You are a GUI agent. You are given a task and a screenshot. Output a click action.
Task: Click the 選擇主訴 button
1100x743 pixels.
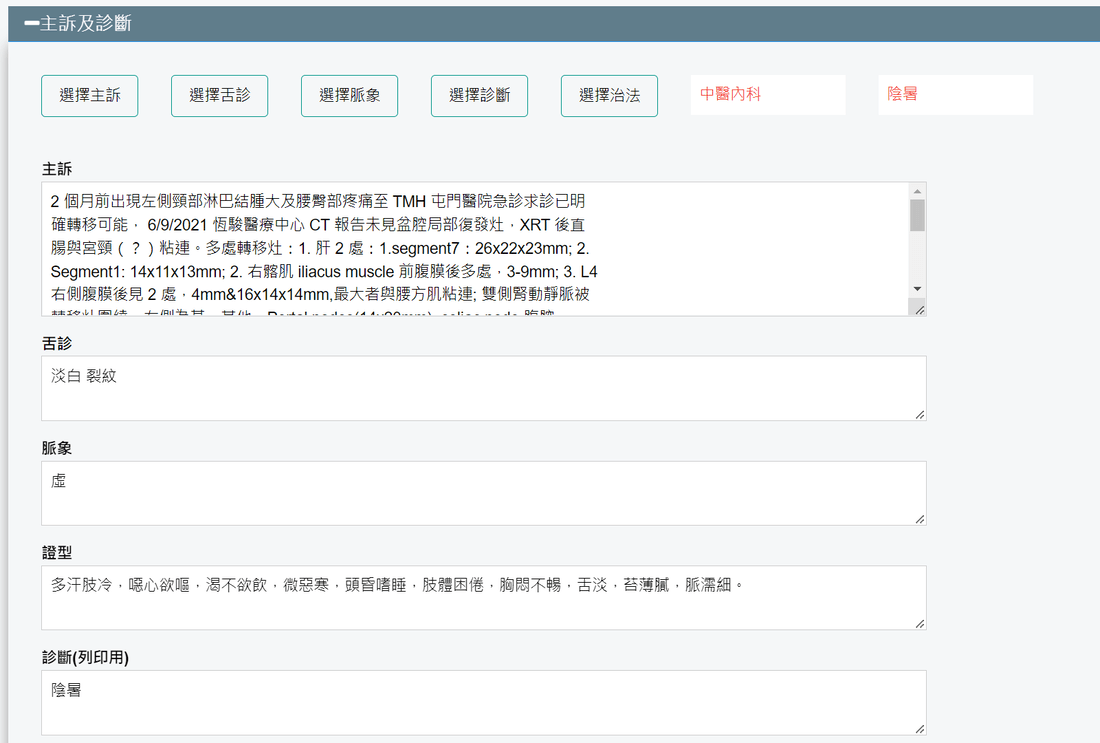(90, 96)
